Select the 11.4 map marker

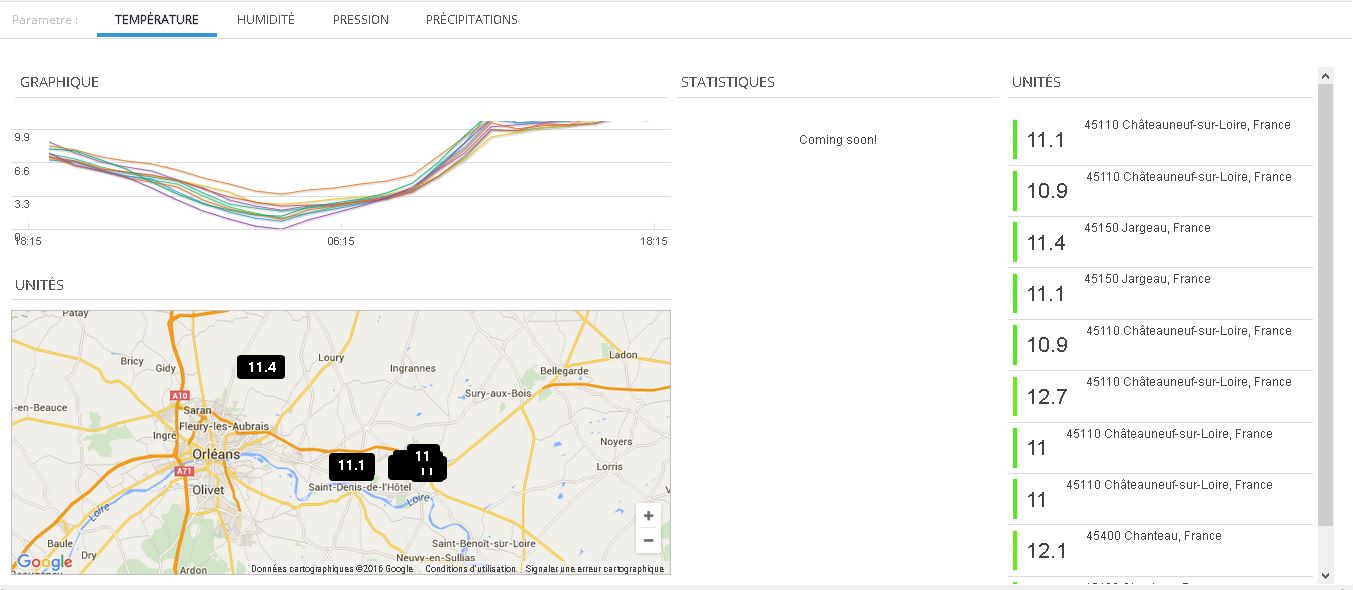point(261,367)
